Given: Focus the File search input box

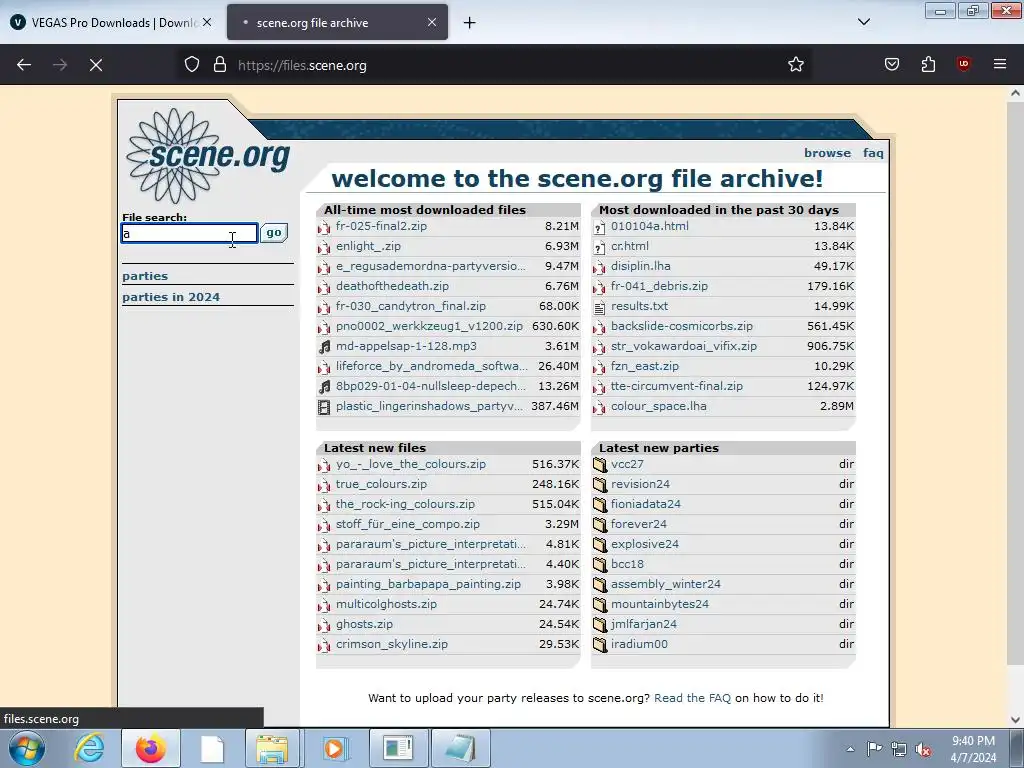Looking at the screenshot, I should pyautogui.click(x=189, y=233).
